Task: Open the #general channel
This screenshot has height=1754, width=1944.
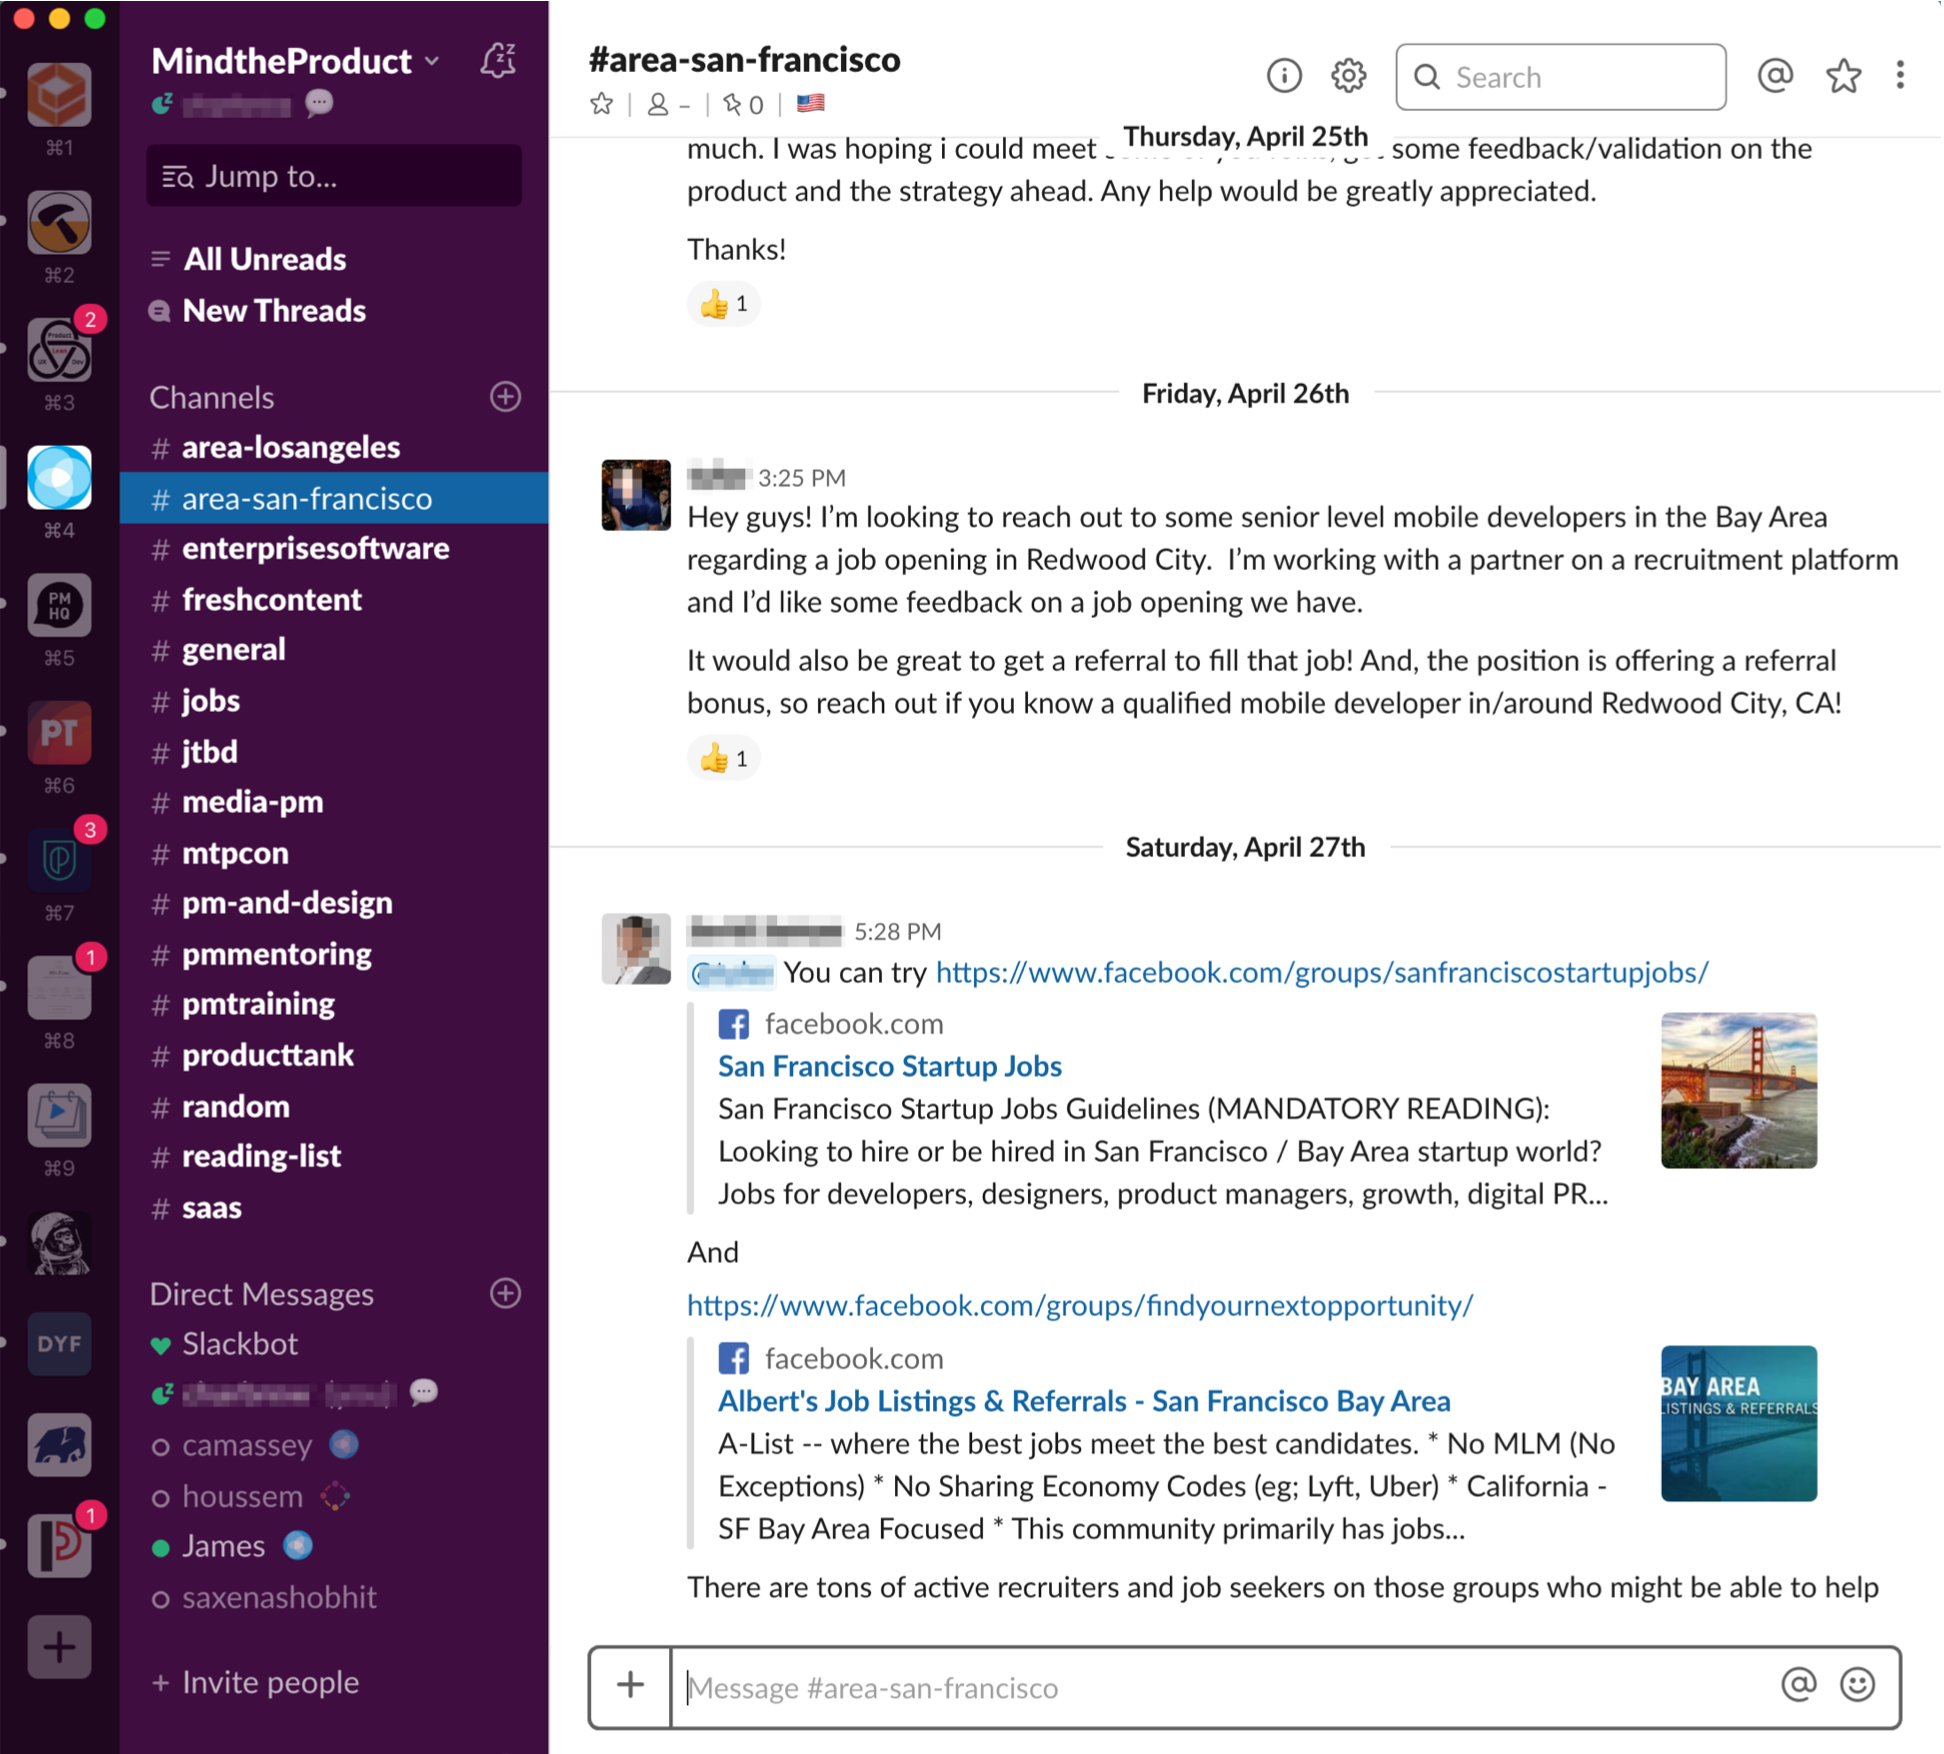Action: click(x=334, y=650)
